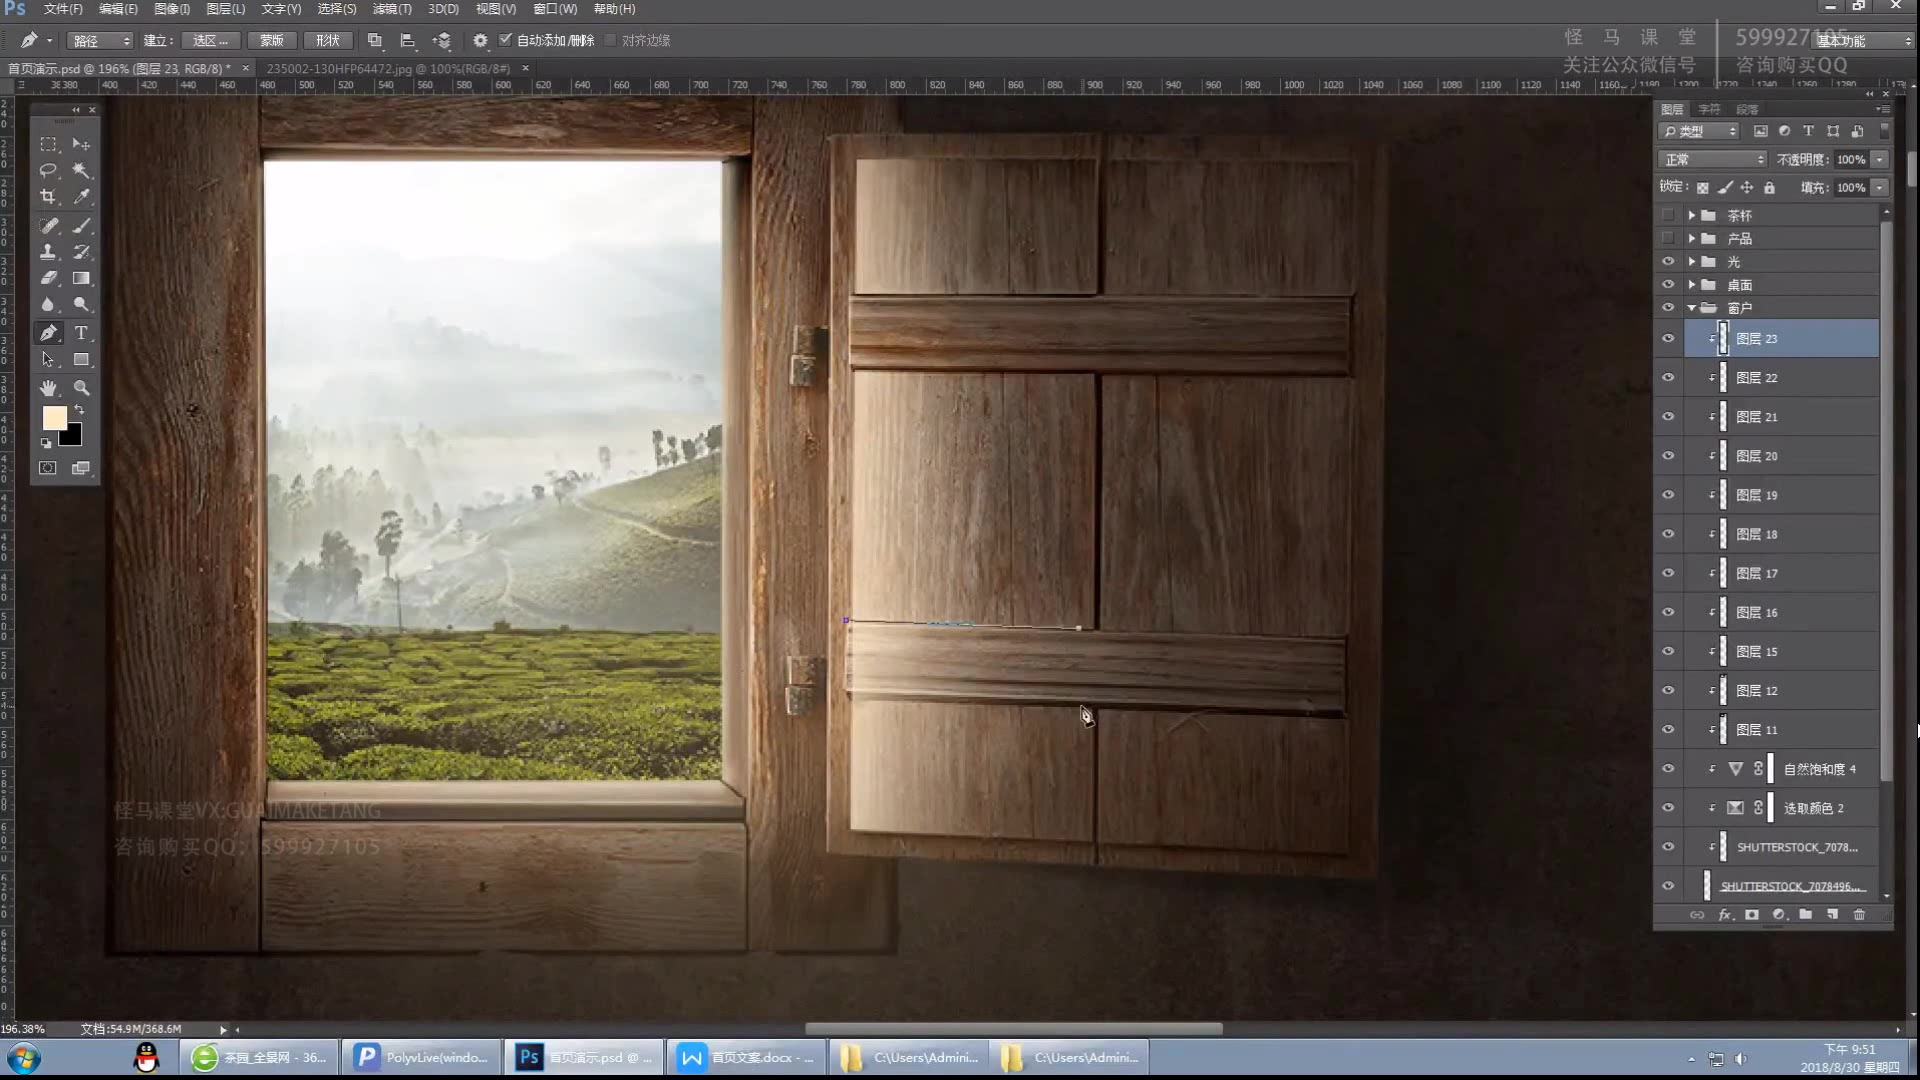The width and height of the screenshot is (1920, 1080).
Task: Reset default foreground and background colors
Action: (x=46, y=443)
